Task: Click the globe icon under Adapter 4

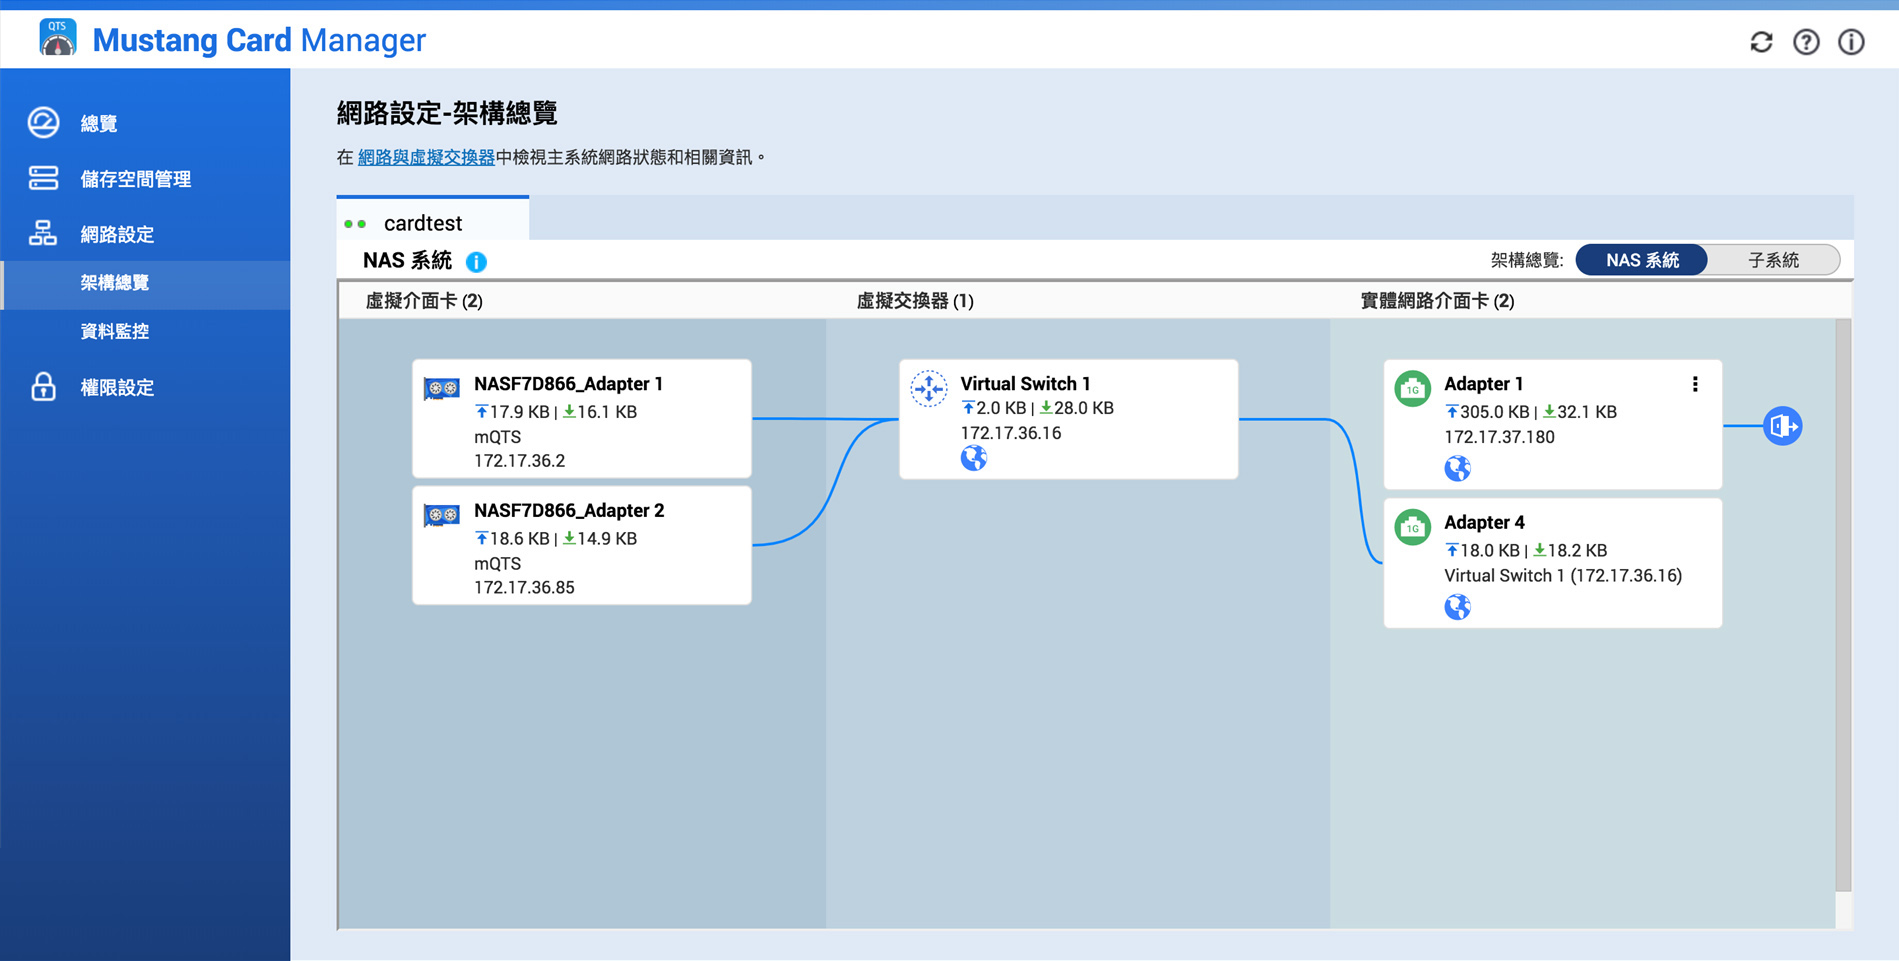Action: (1457, 607)
